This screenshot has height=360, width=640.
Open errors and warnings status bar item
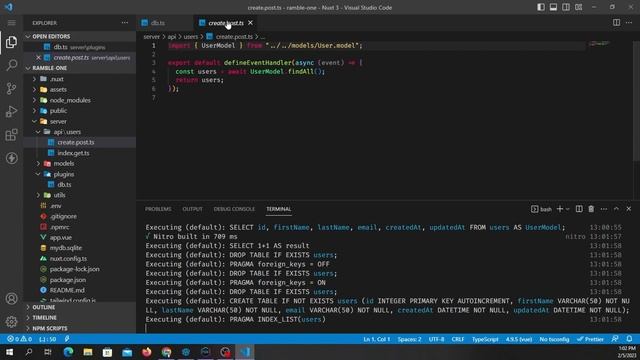pos(19,339)
